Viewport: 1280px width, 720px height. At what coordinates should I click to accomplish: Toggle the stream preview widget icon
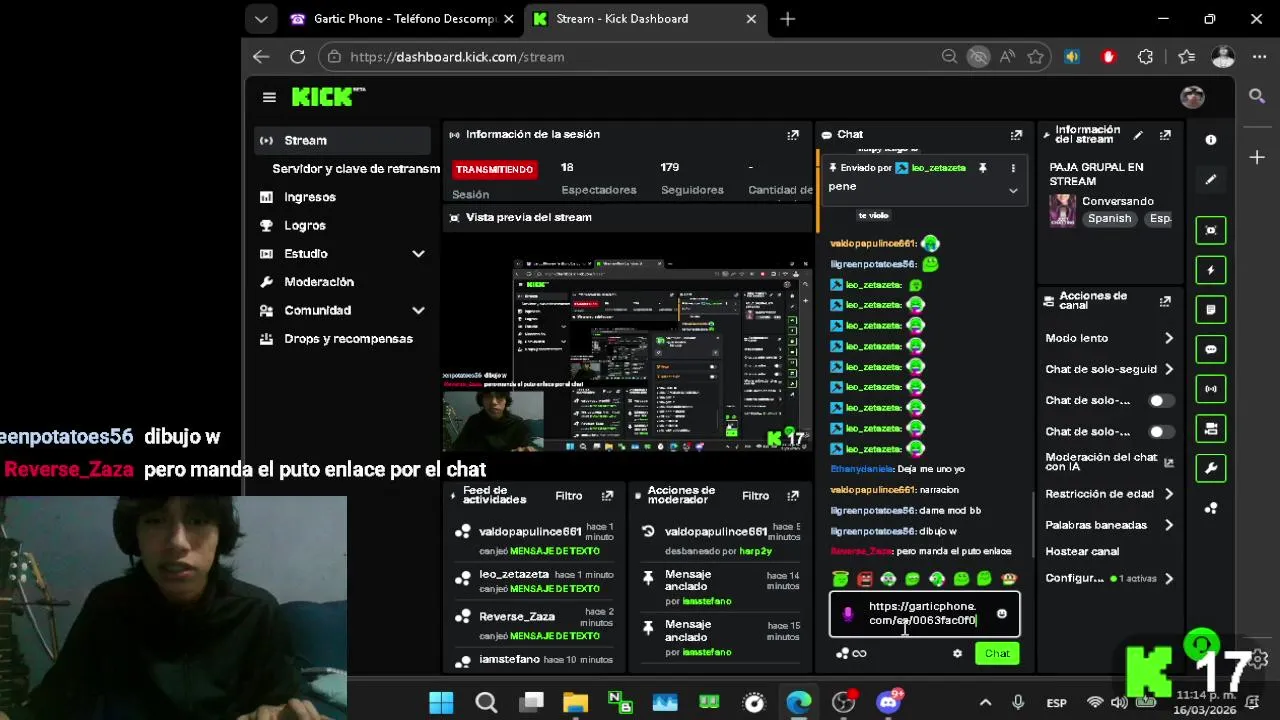(1211, 230)
